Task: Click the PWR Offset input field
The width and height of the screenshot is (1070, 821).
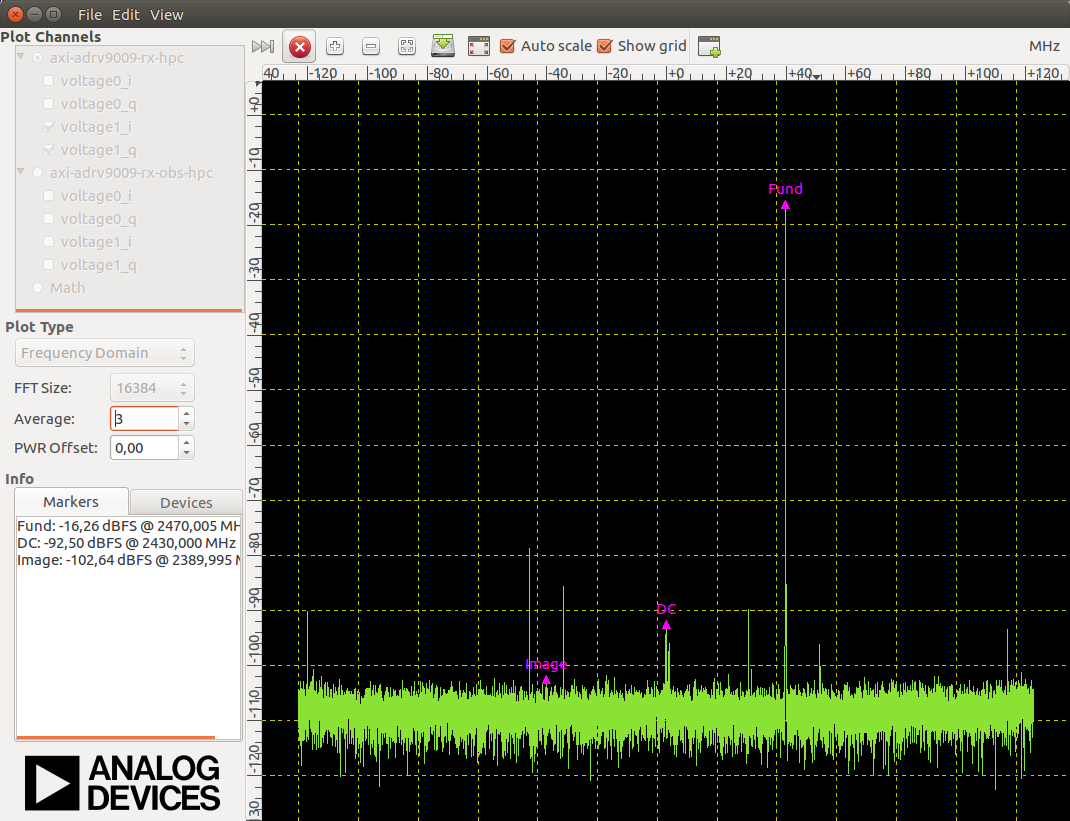Action: click(143, 447)
